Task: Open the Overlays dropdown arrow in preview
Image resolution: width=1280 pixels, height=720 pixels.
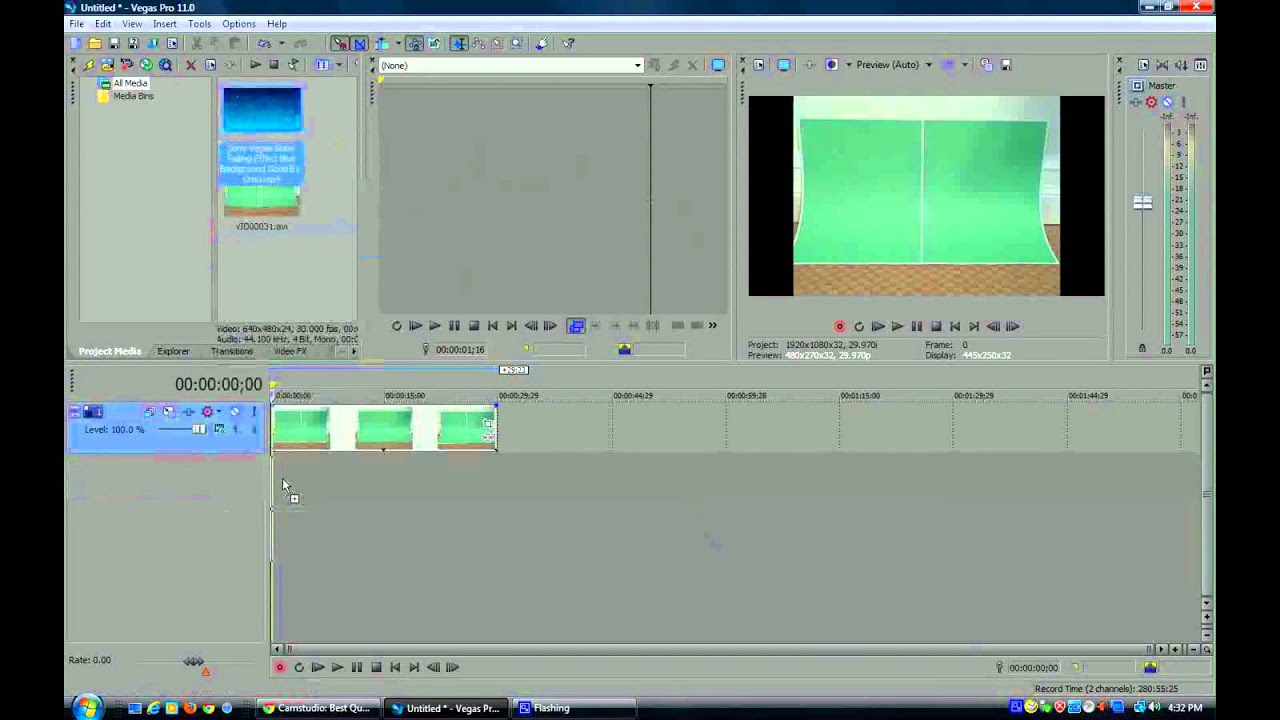Action: (964, 65)
